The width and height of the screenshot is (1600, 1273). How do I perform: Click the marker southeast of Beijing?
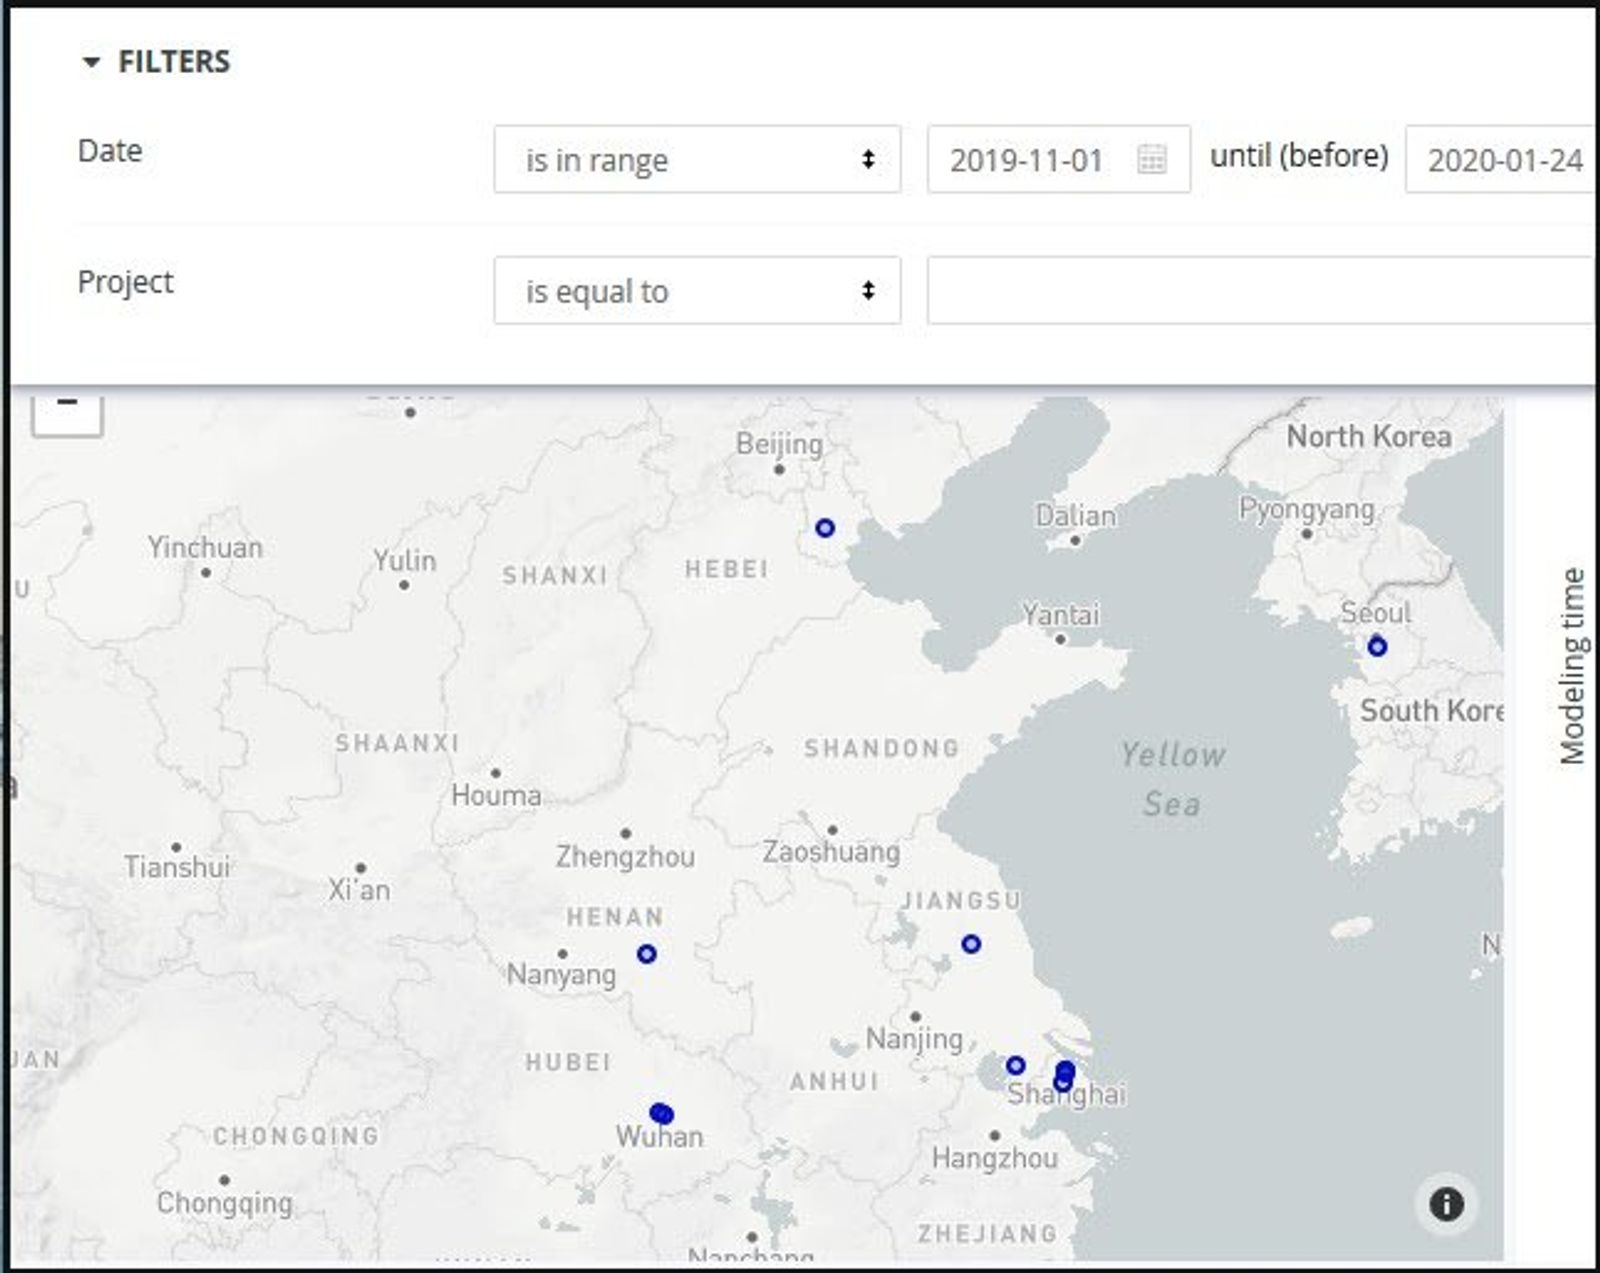click(825, 528)
